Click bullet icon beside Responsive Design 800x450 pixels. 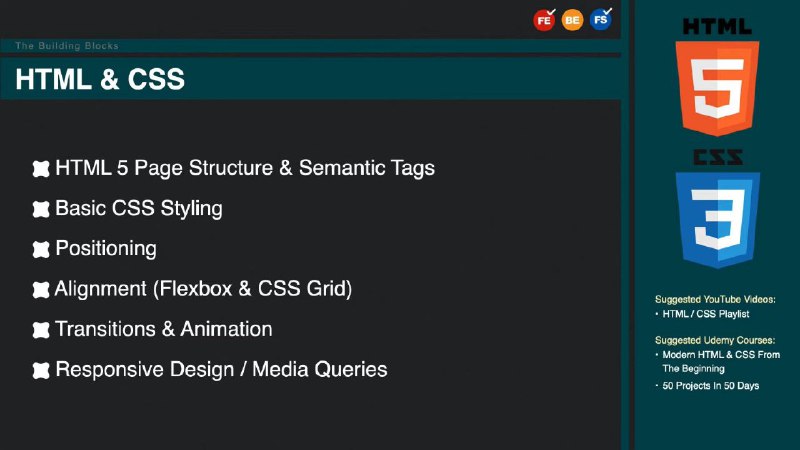(41, 370)
